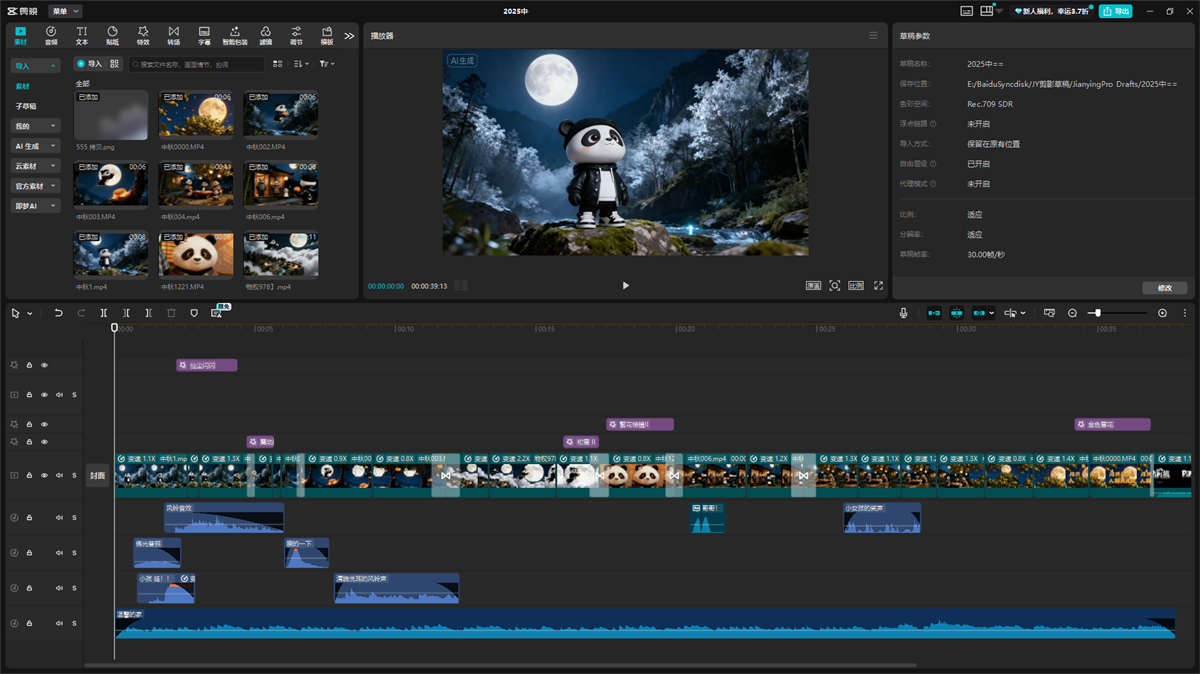Choose the selection pointer tool
Screen dimensions: 1200x674
click(16, 313)
